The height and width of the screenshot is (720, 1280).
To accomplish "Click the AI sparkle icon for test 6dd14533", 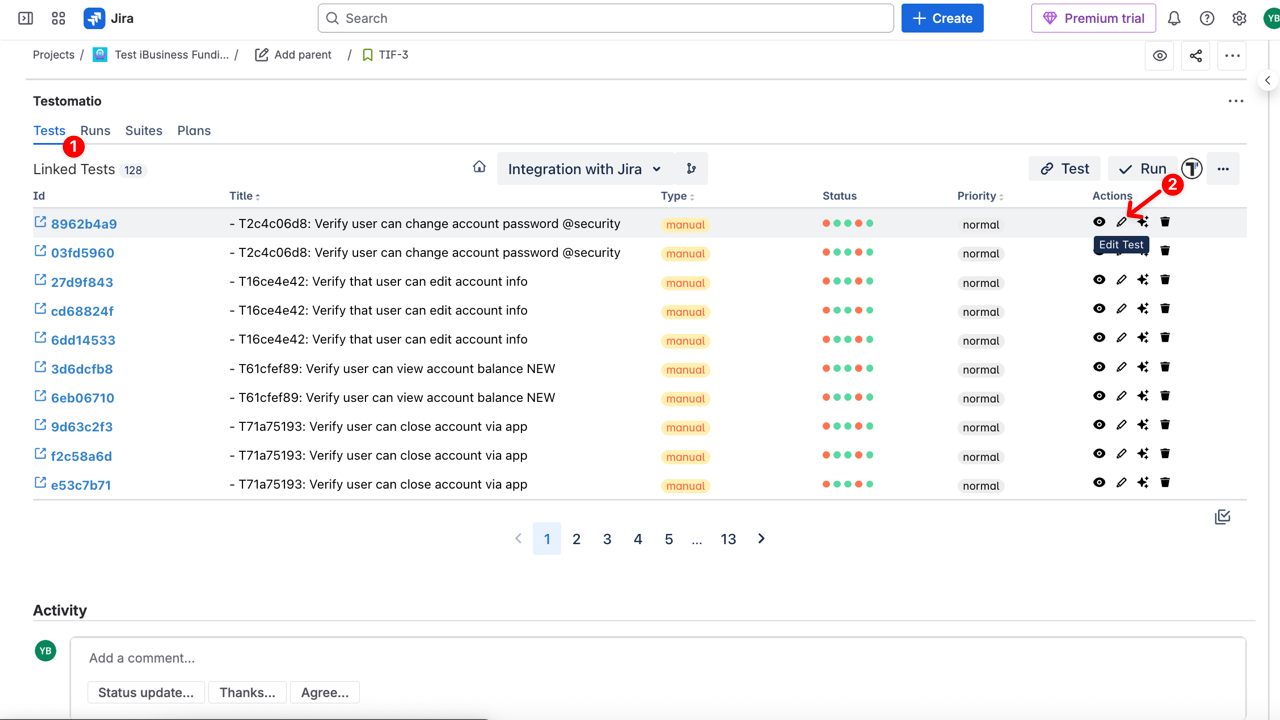I will coord(1143,338).
